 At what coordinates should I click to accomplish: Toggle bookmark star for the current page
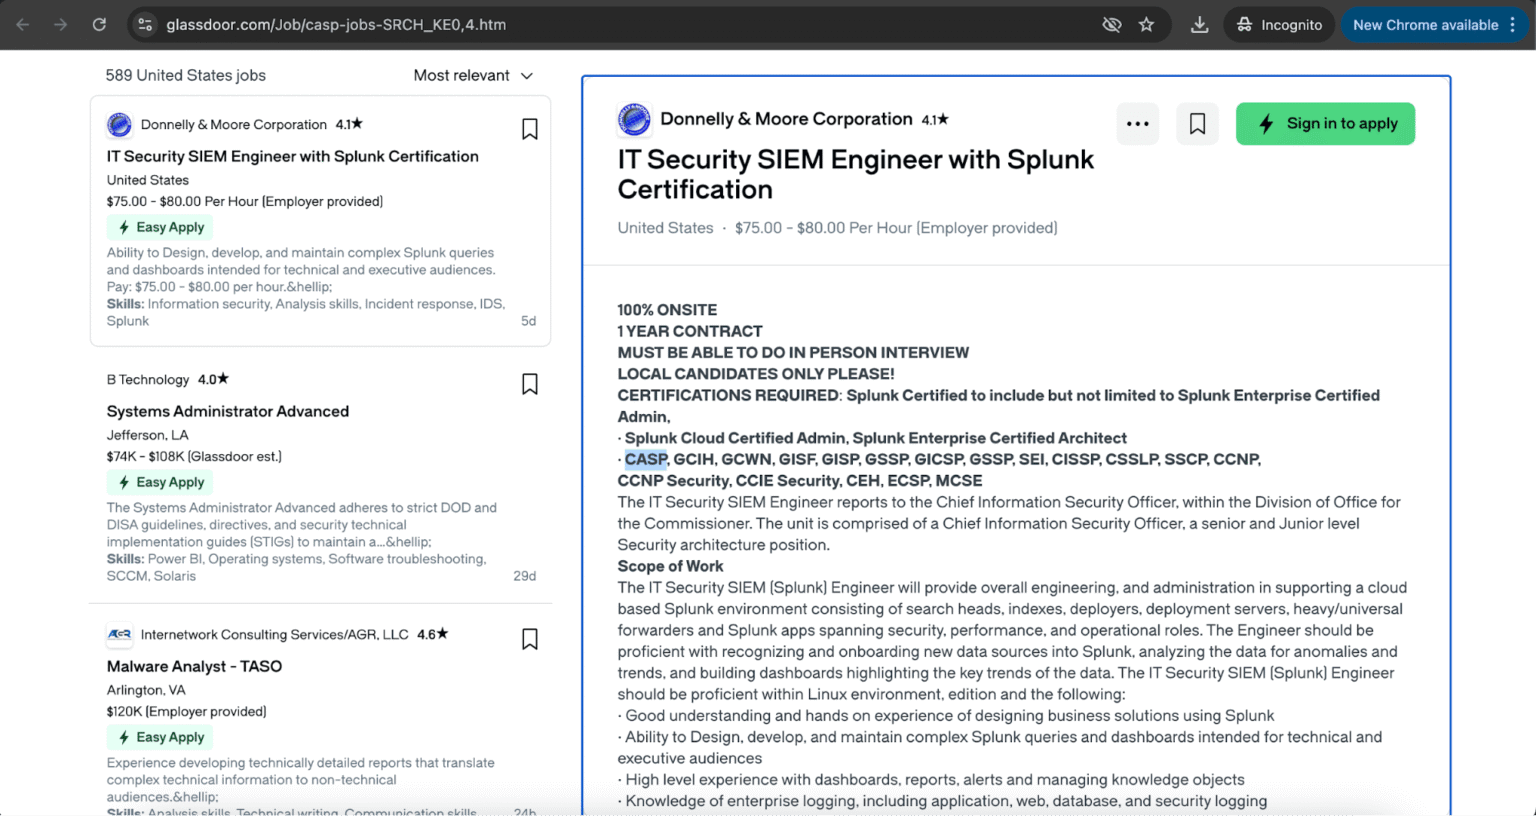(1147, 24)
